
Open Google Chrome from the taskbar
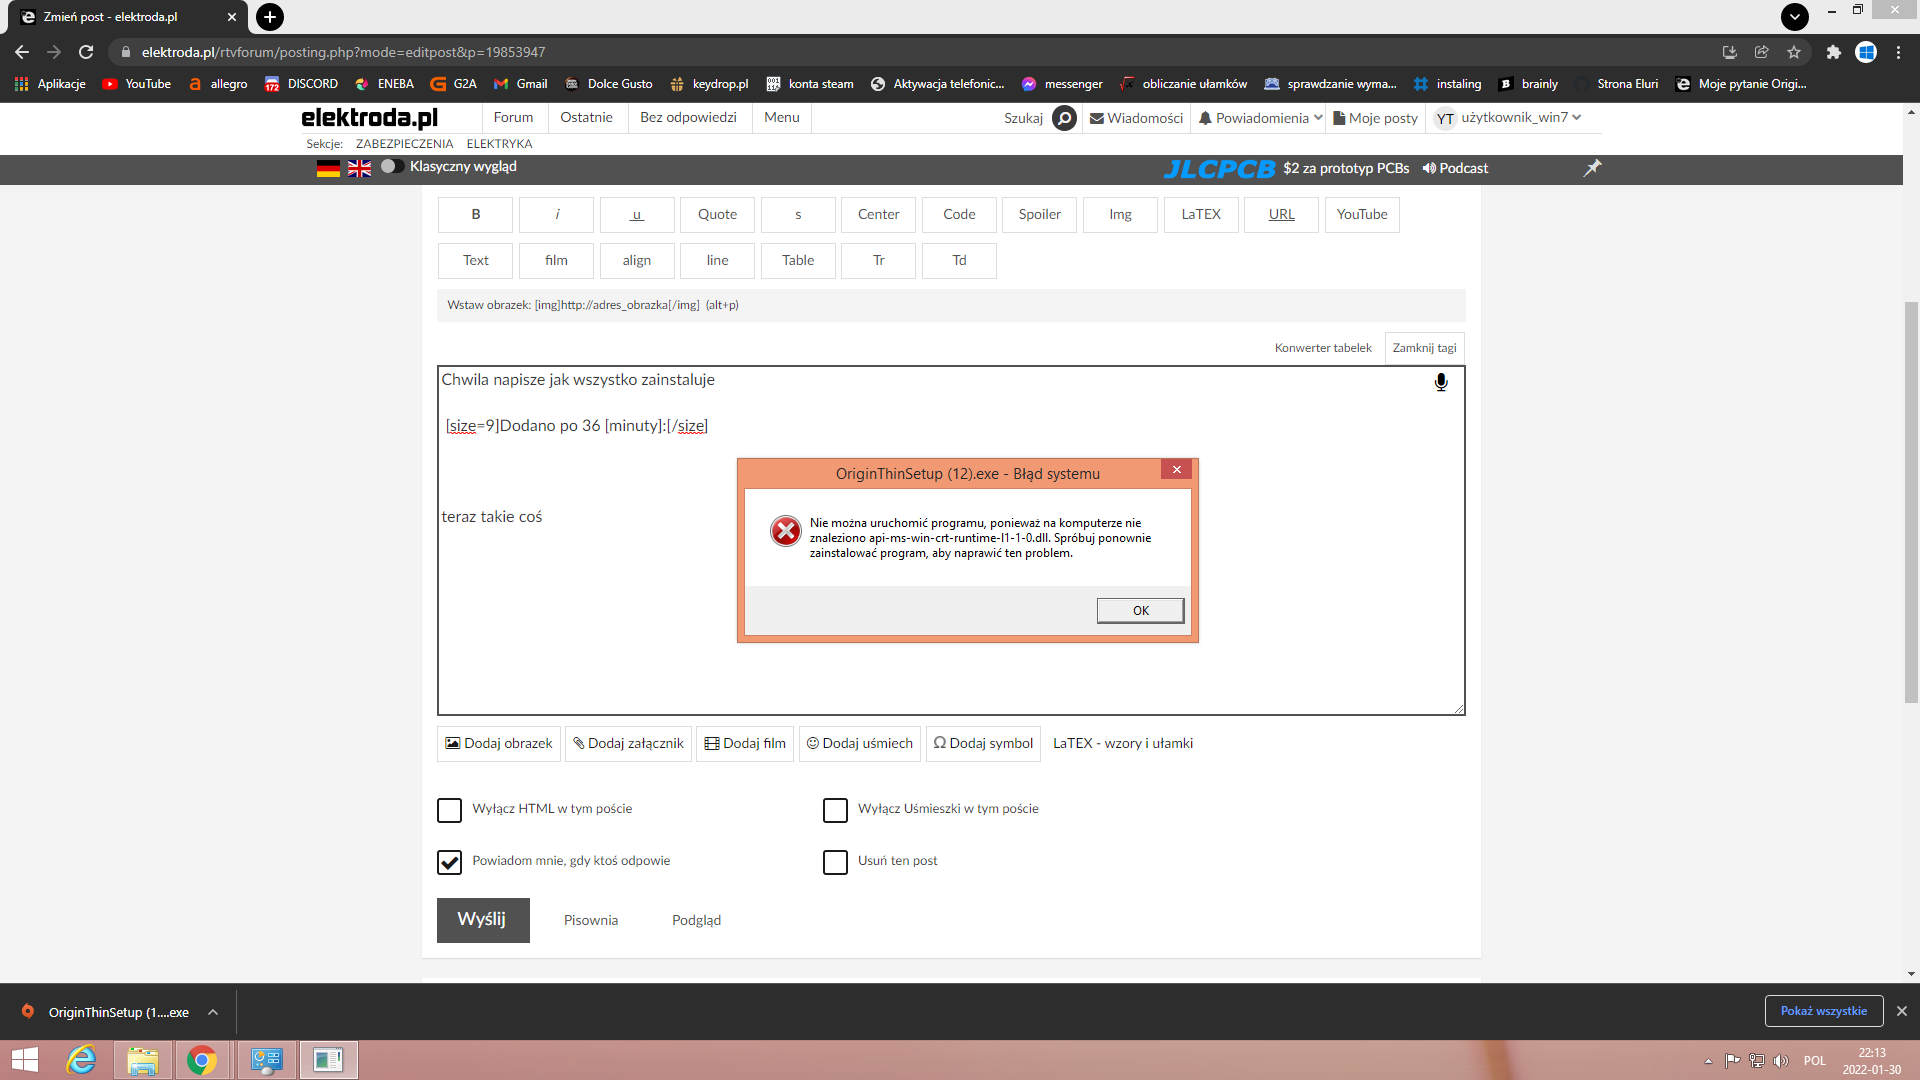tap(202, 1060)
